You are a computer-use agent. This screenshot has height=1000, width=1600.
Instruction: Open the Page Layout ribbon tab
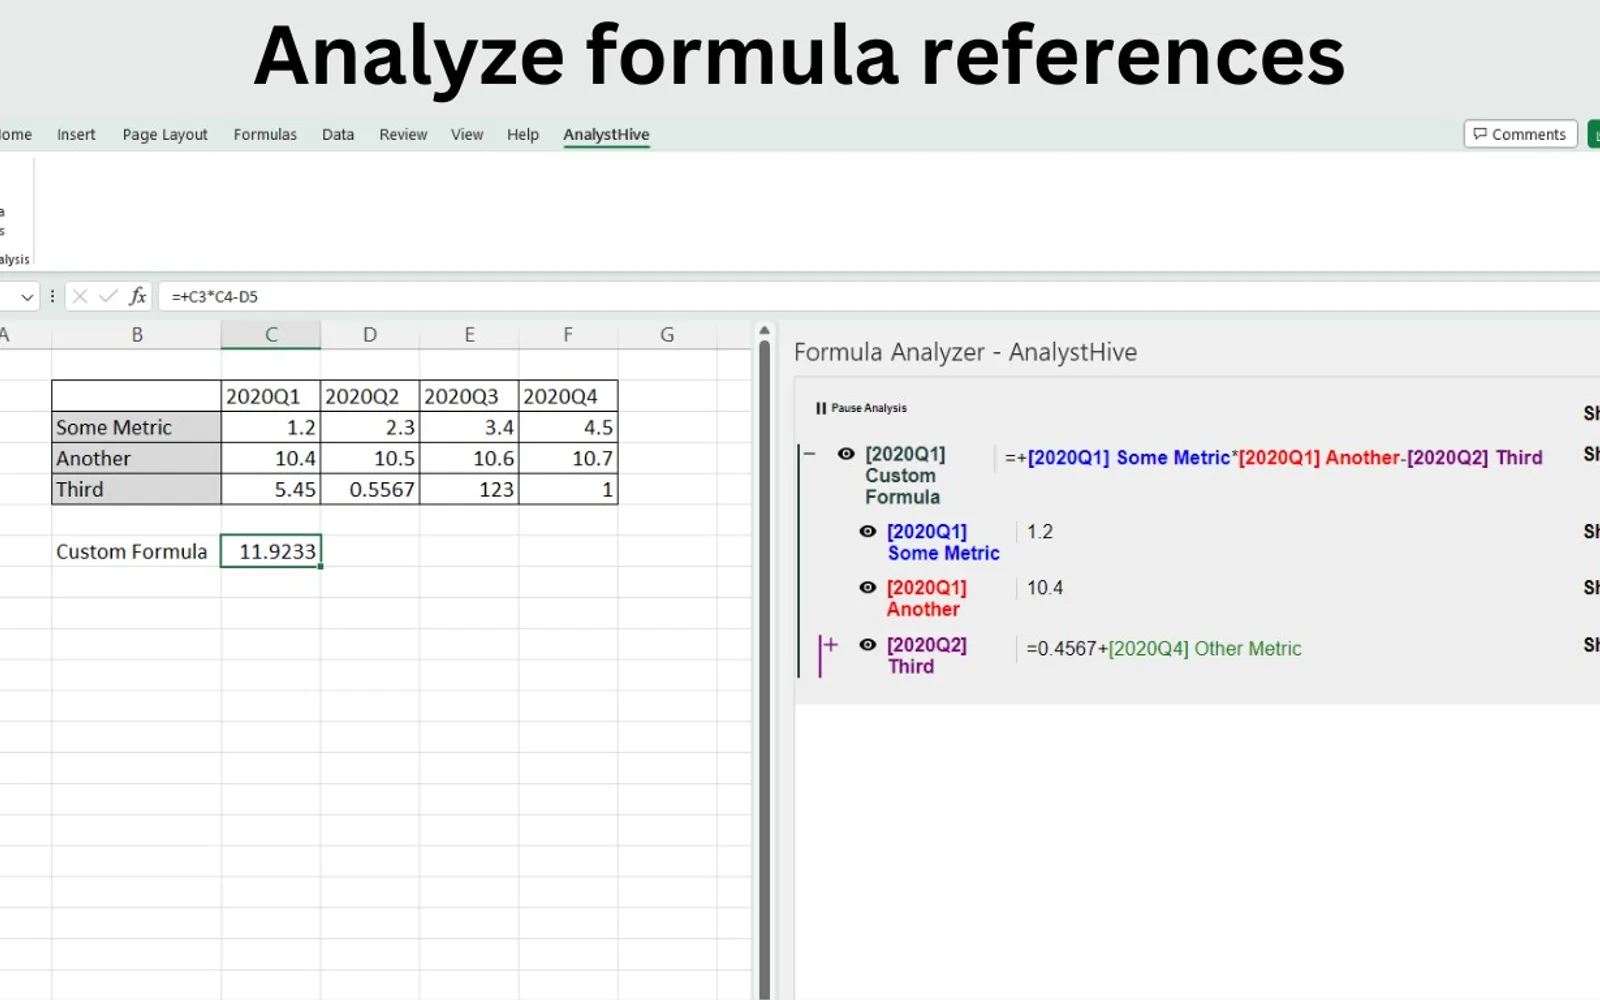point(165,134)
